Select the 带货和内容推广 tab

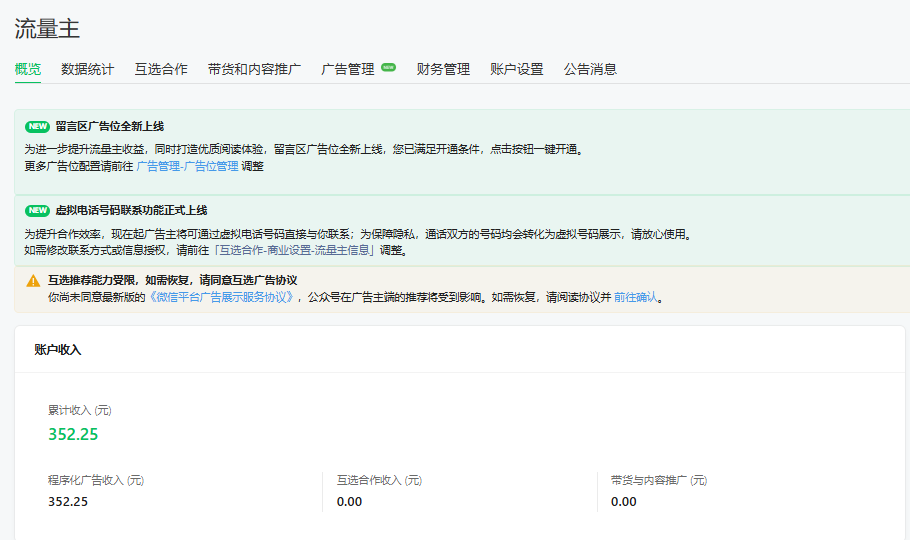pyautogui.click(x=254, y=69)
